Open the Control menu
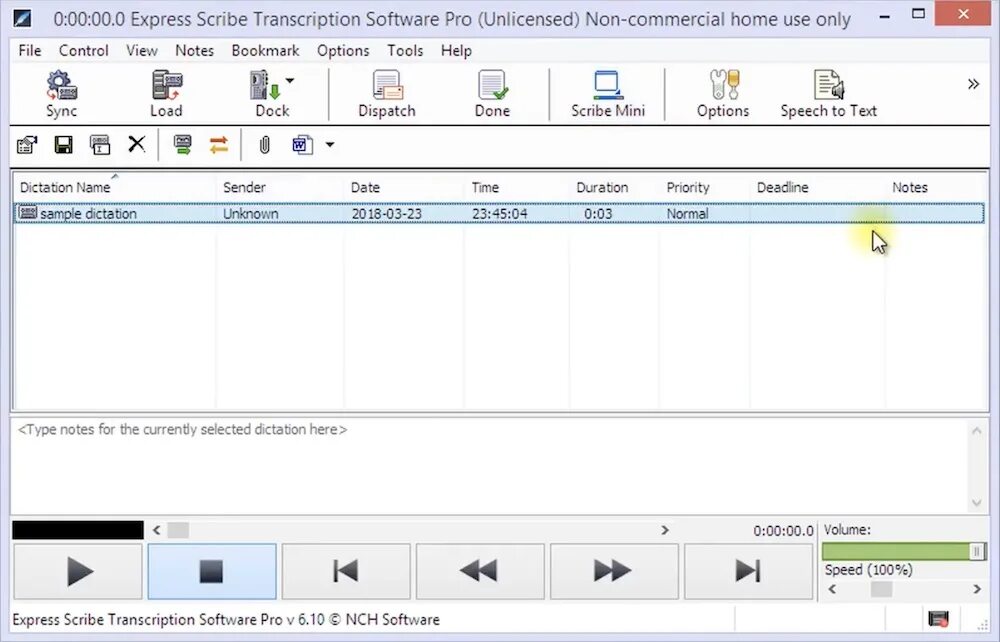 [84, 50]
